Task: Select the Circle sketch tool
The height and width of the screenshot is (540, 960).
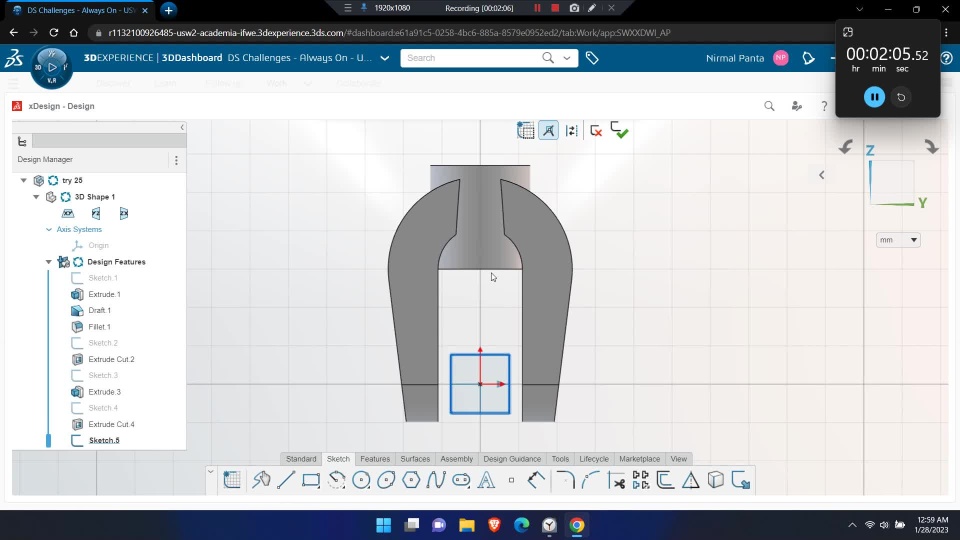Action: pos(361,480)
